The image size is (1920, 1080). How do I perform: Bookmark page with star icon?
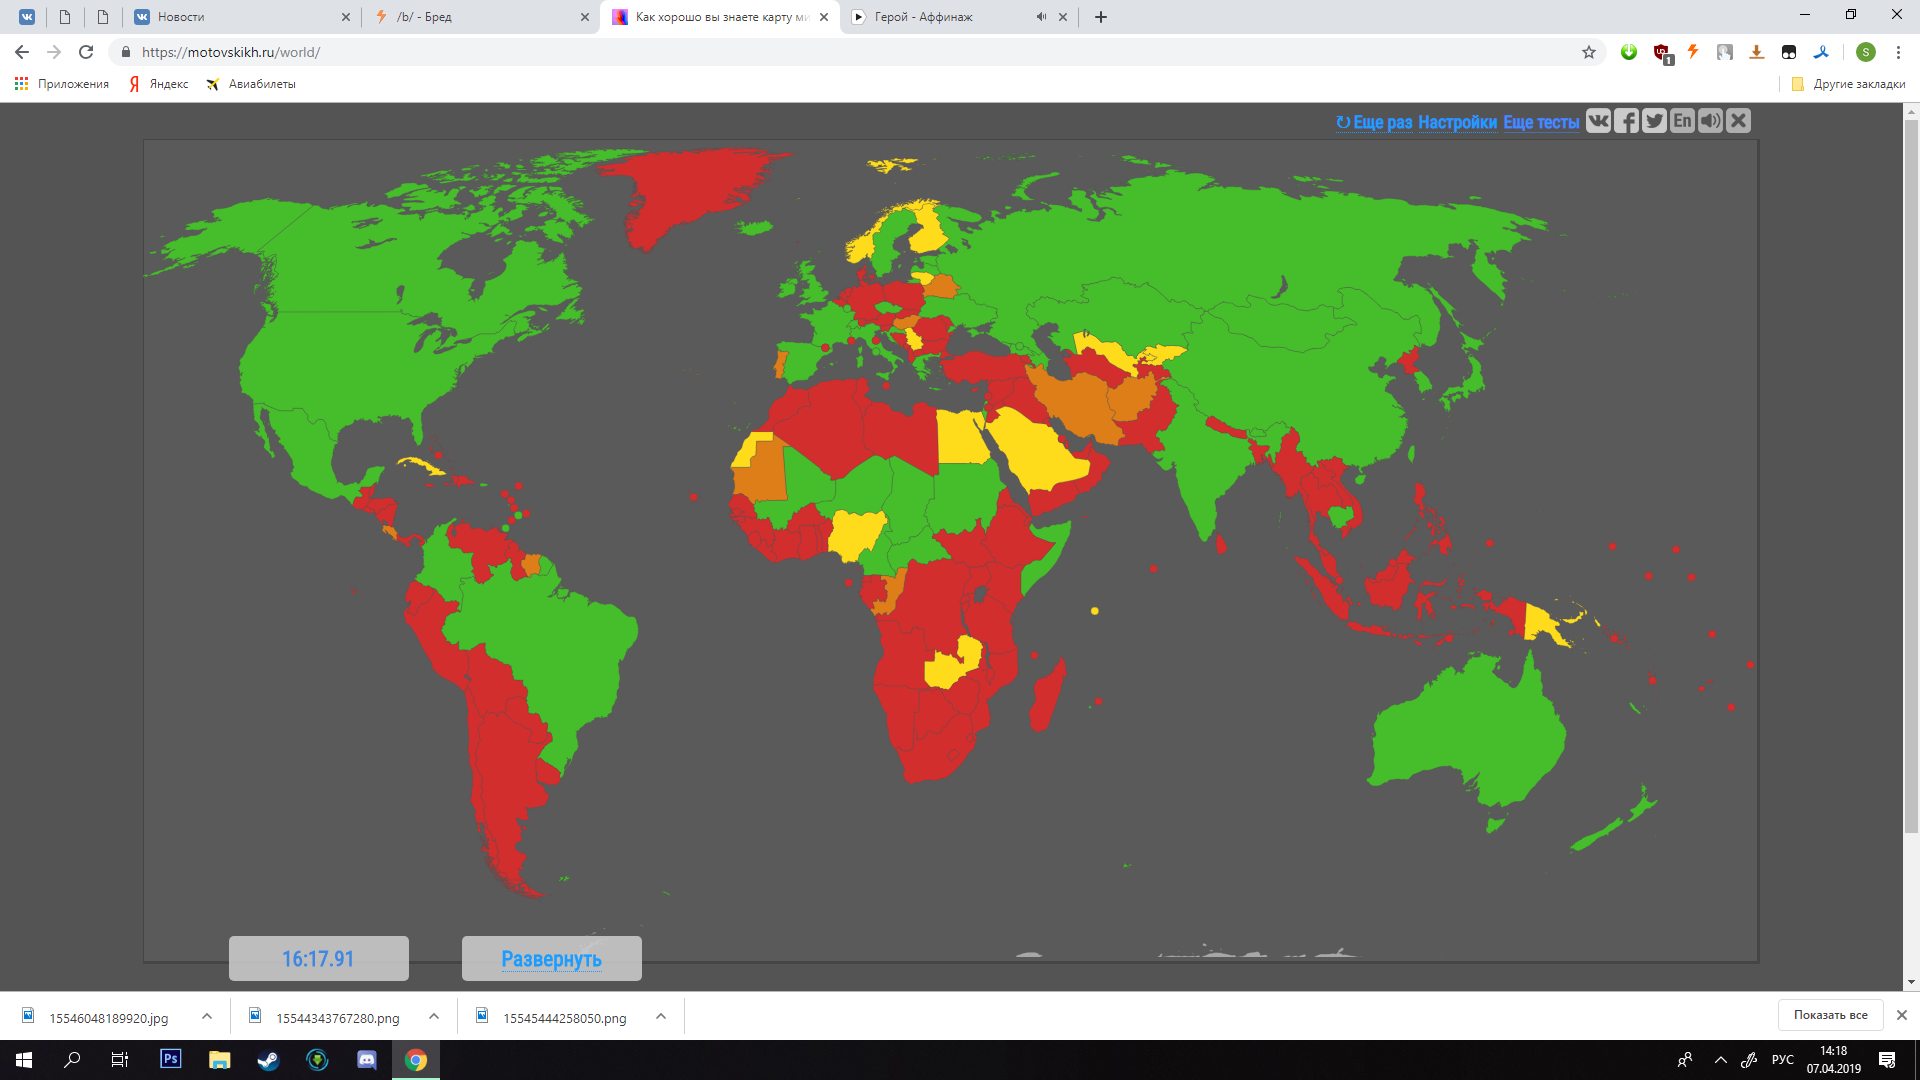point(1588,52)
